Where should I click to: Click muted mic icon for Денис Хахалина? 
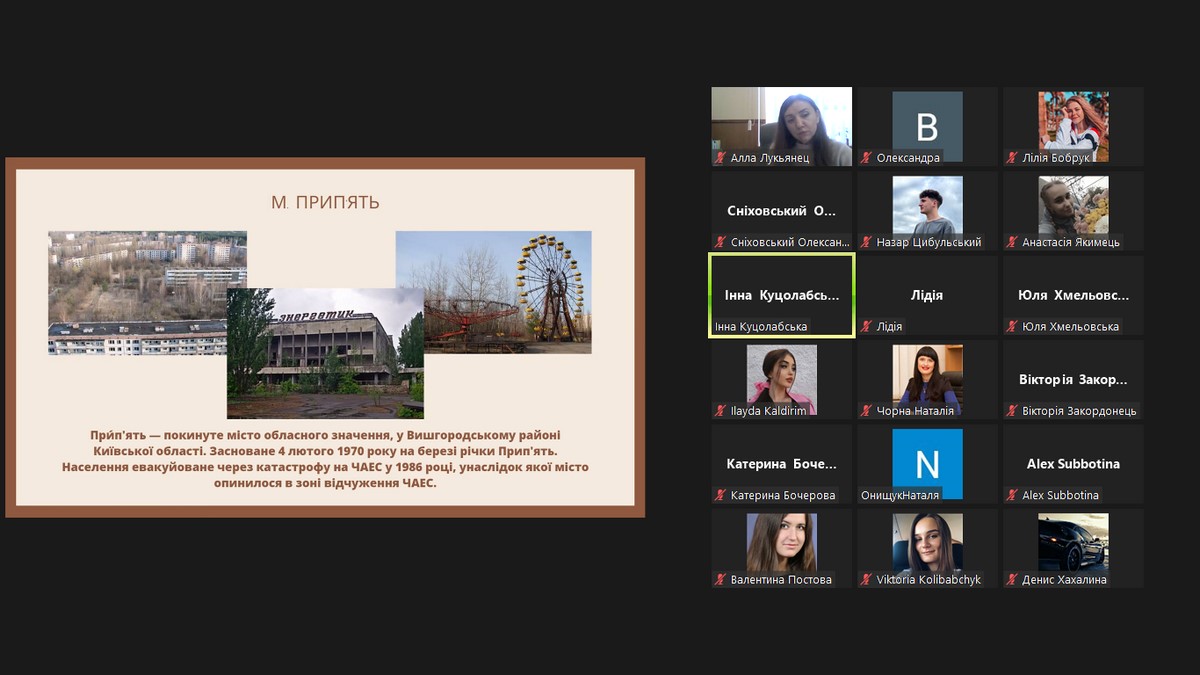(x=1012, y=580)
